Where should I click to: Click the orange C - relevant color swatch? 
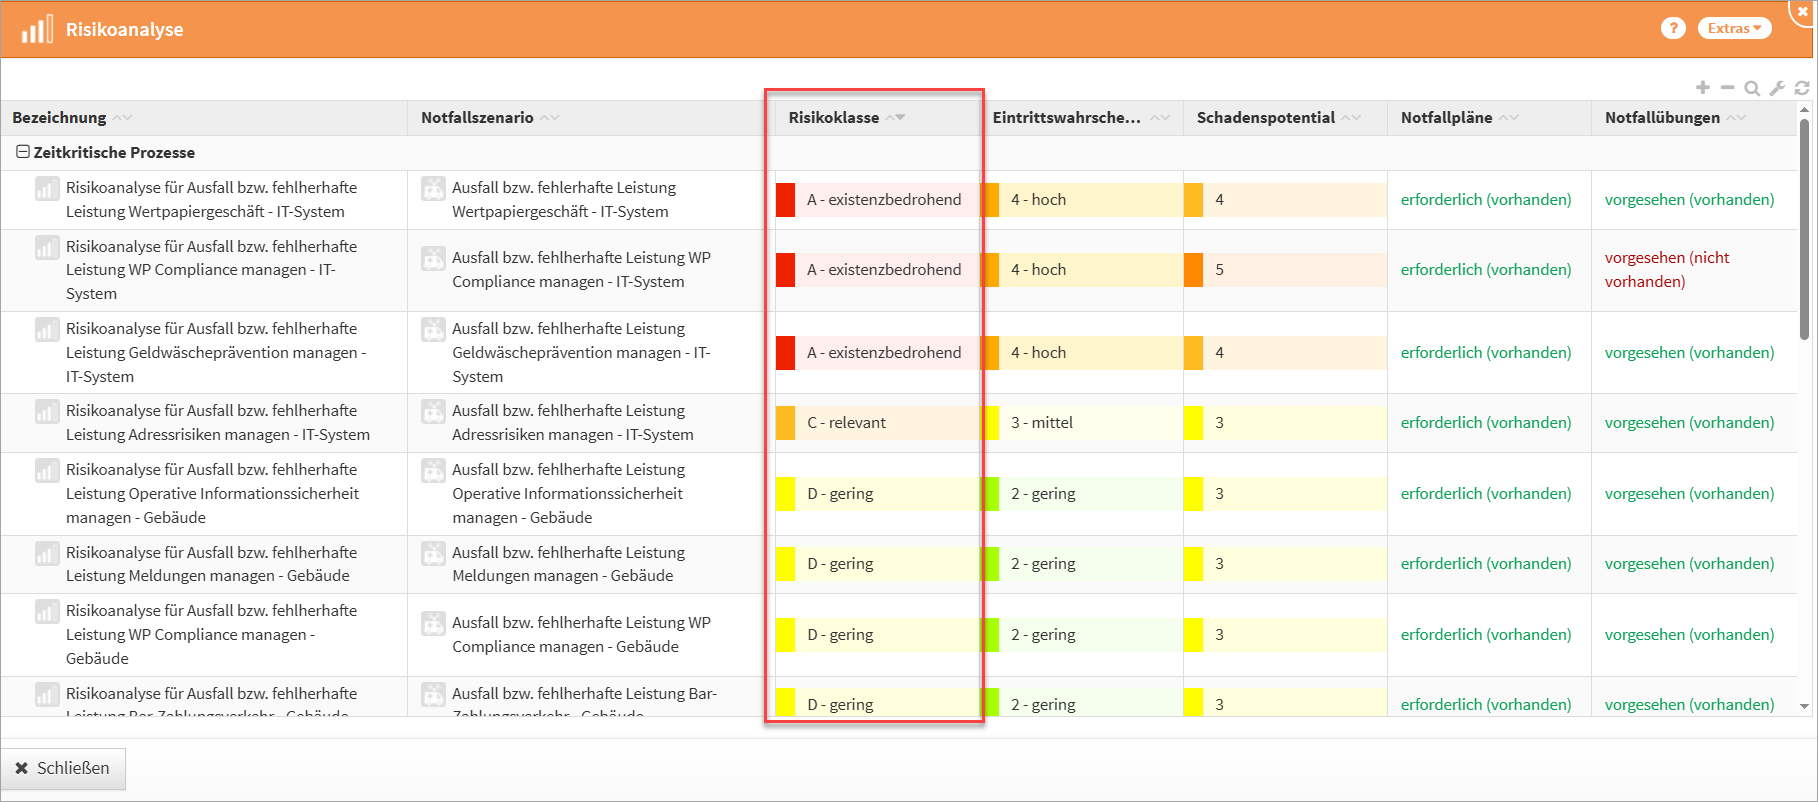click(786, 423)
